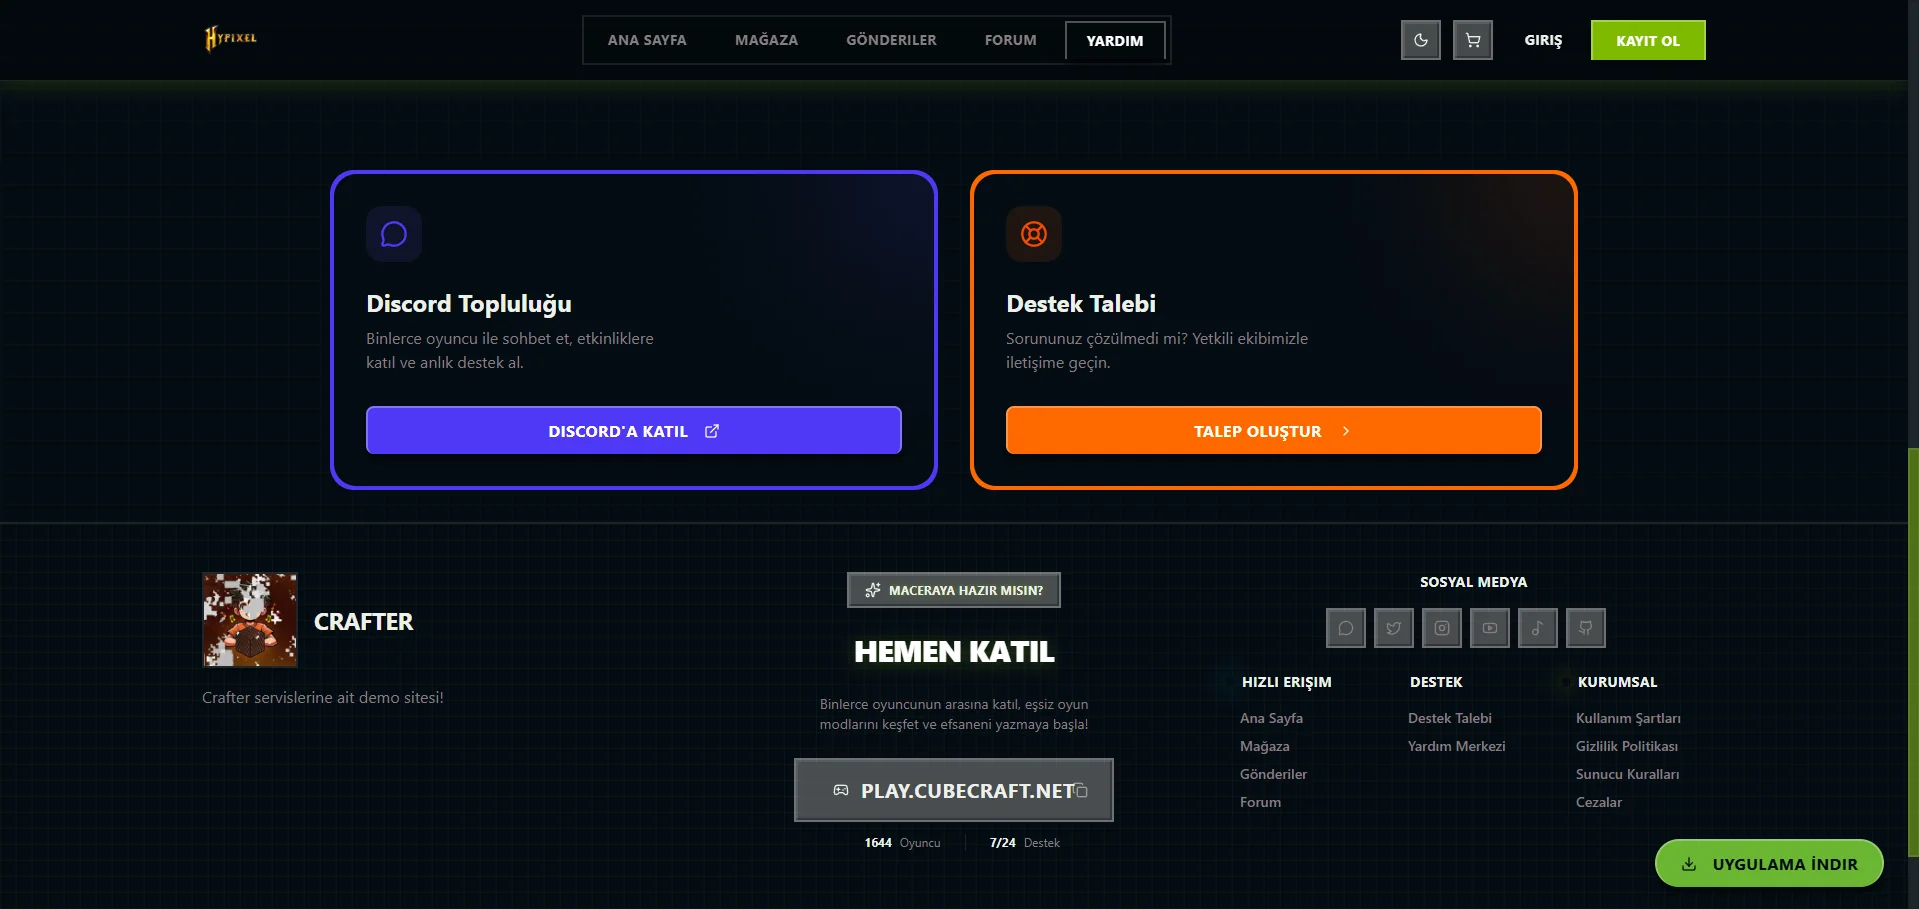The height and width of the screenshot is (909, 1919).
Task: Open footer Destek Talebi link
Action: tap(1449, 718)
